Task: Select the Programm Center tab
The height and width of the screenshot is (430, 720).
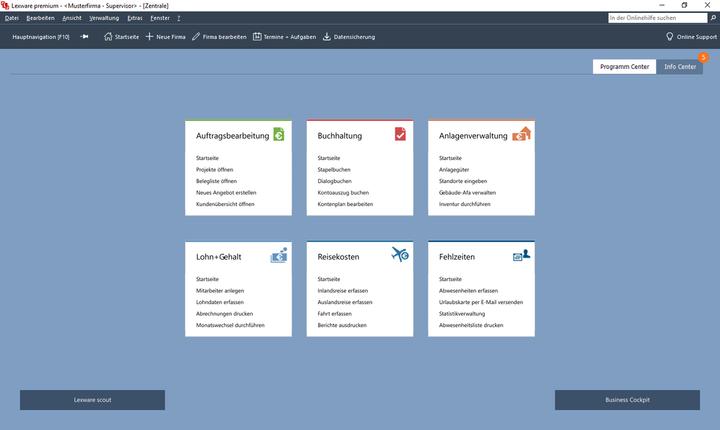Action: pyautogui.click(x=624, y=67)
